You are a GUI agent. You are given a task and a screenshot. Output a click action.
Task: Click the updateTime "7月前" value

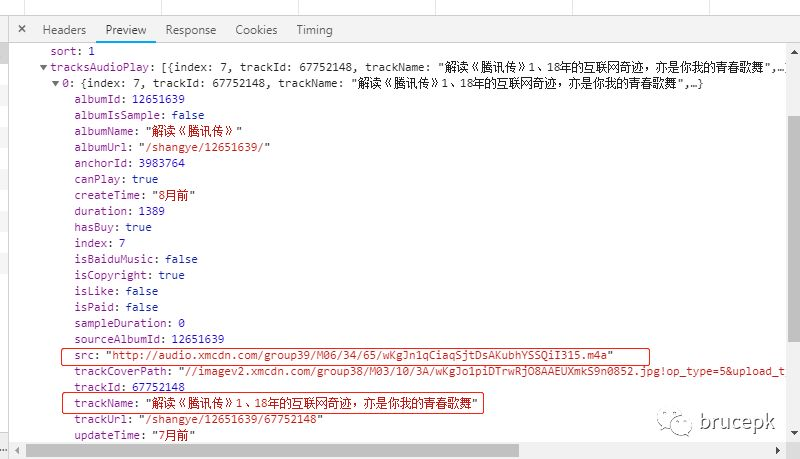(173, 436)
